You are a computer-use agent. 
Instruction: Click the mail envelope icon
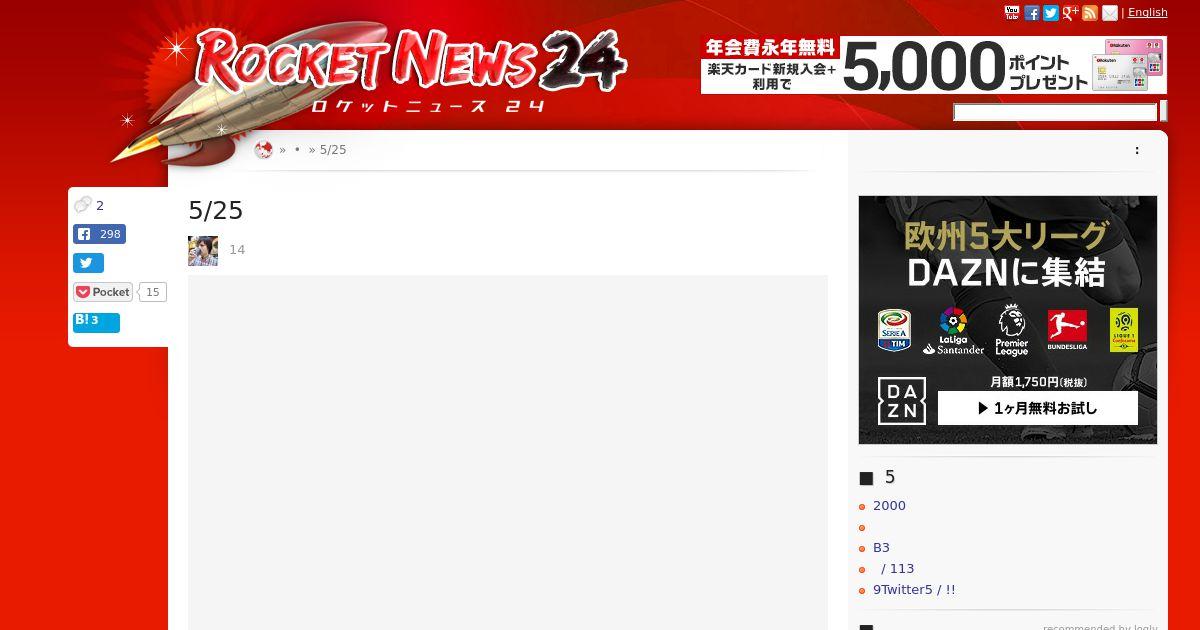click(x=1110, y=13)
